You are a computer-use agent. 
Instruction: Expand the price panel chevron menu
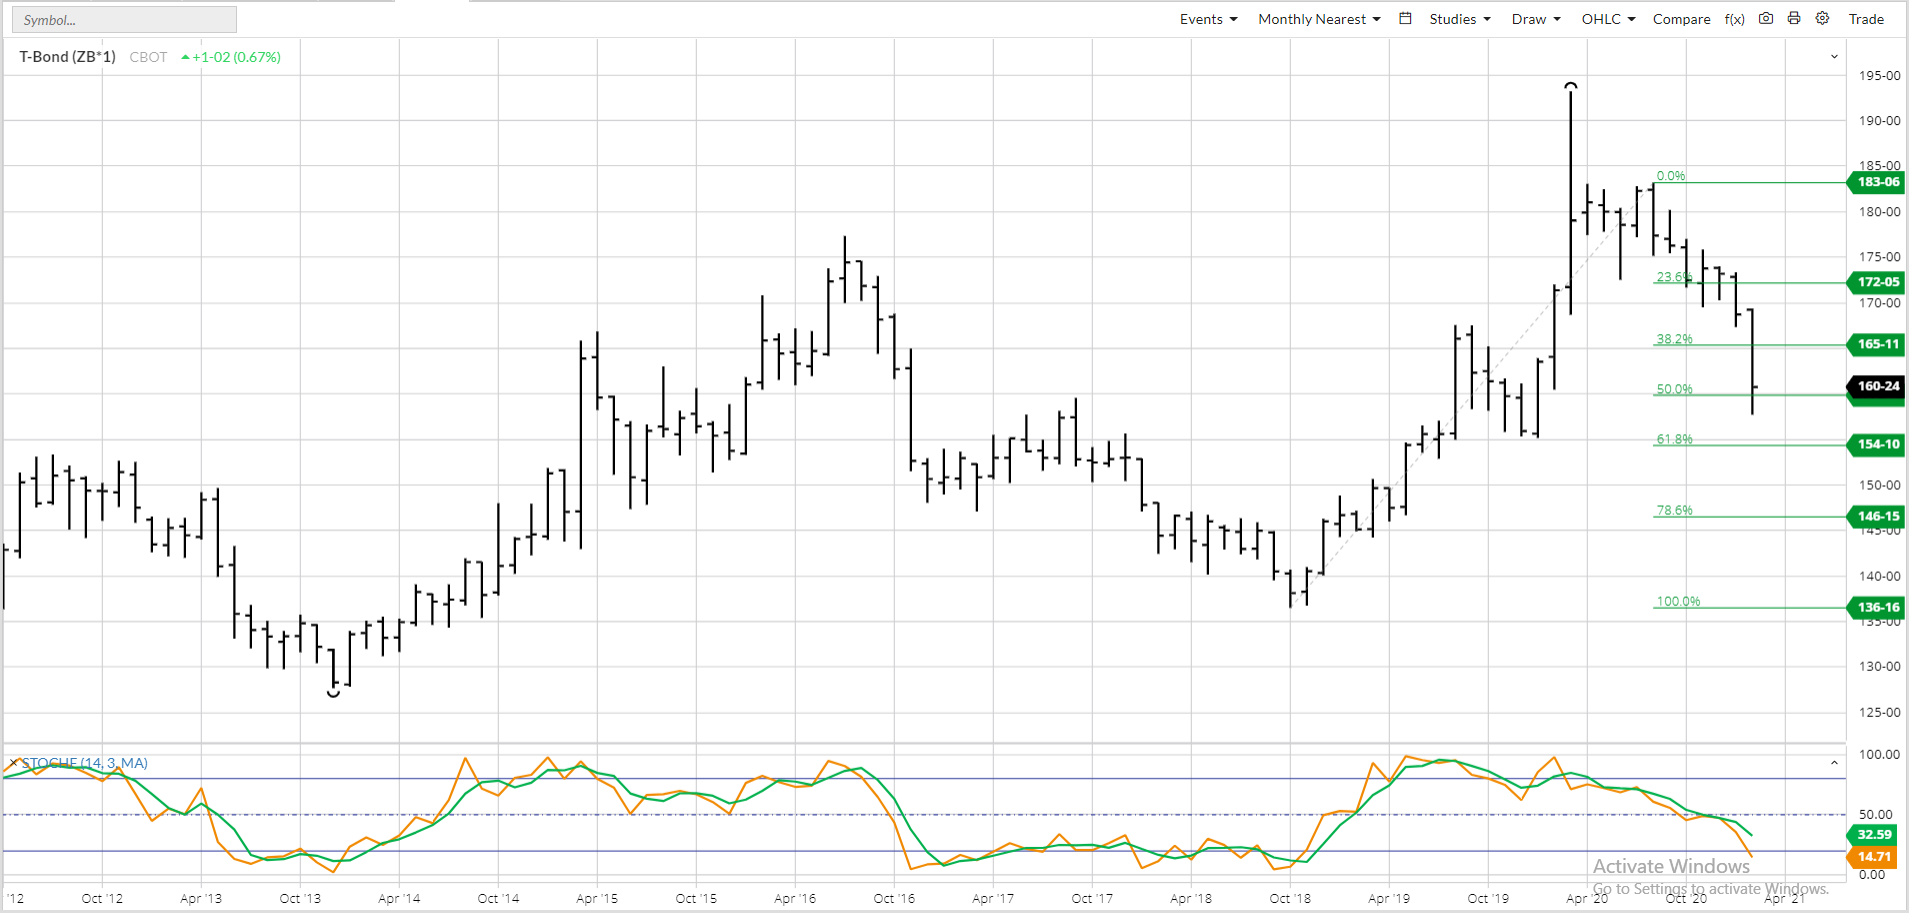tap(1834, 57)
